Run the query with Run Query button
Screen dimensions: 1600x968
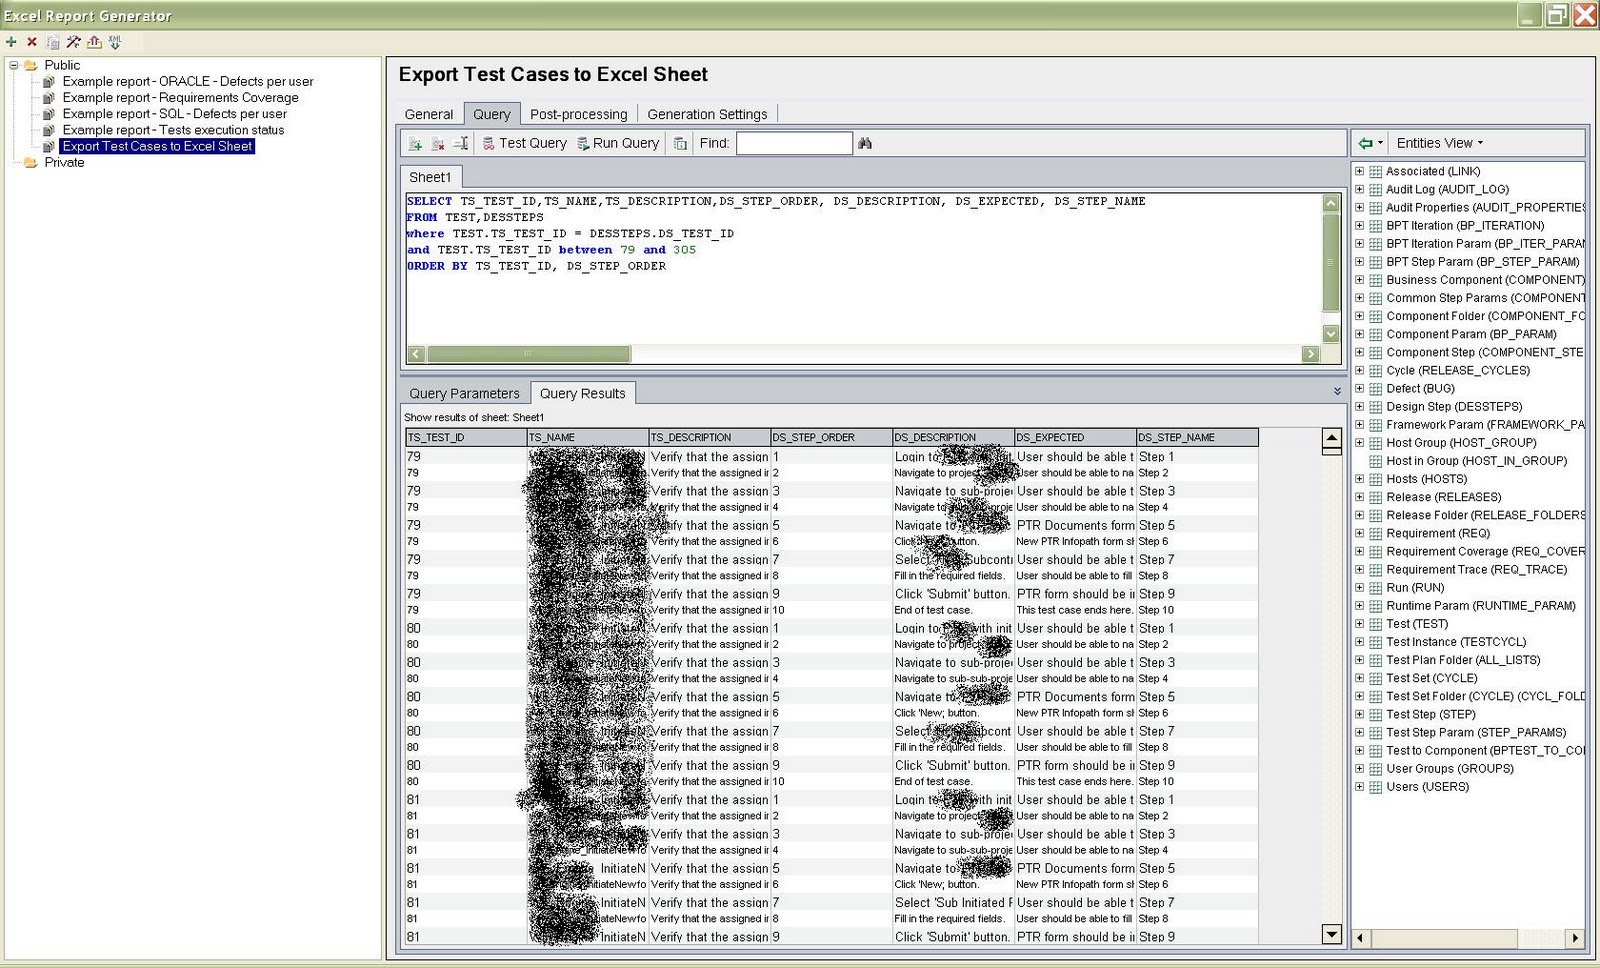tap(617, 143)
